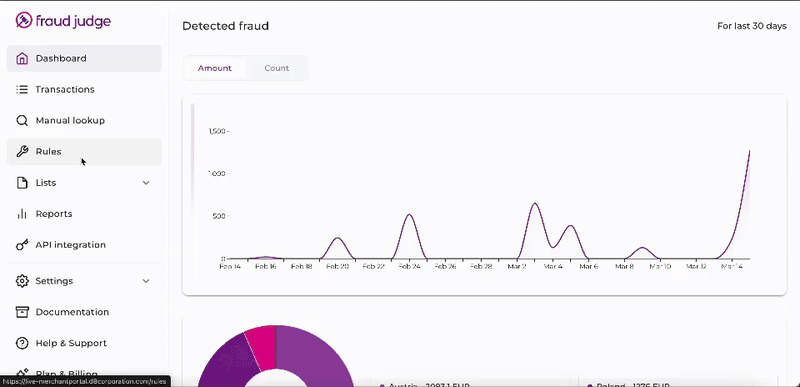This screenshot has width=800, height=387.
Task: Open the Documentation link
Action: point(84,312)
